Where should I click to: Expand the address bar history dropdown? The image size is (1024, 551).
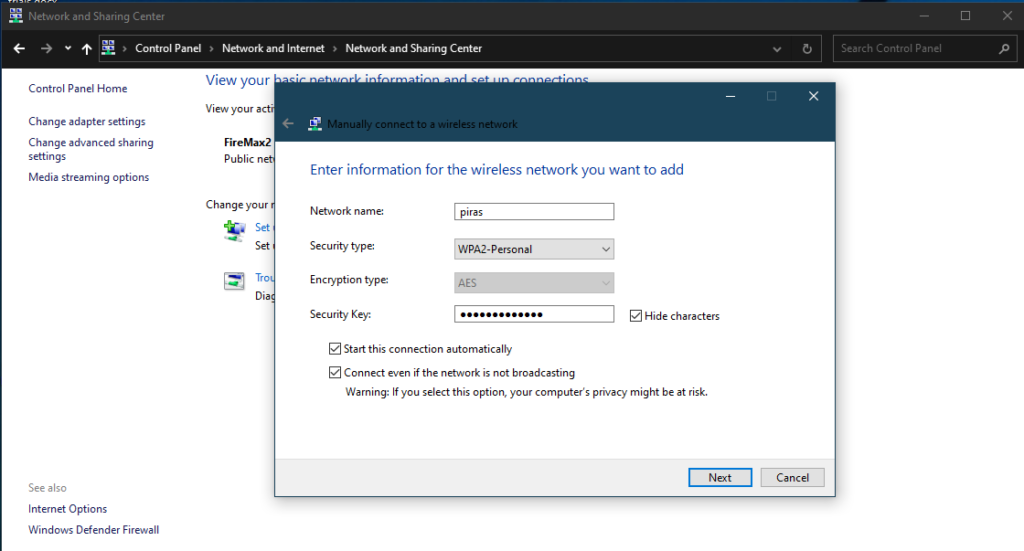(778, 48)
